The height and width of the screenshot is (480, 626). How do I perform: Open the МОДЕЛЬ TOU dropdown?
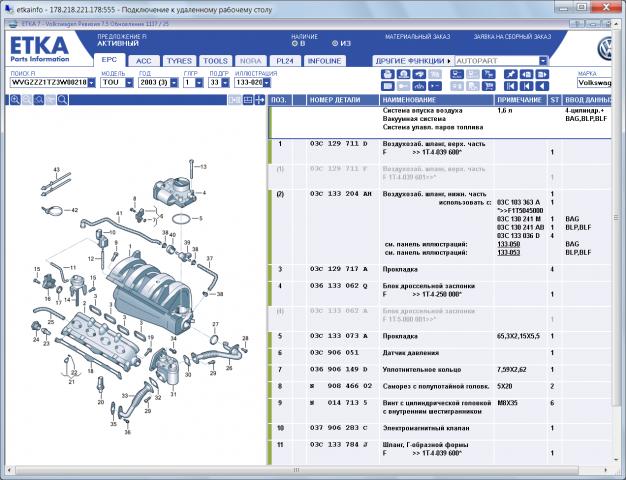click(129, 83)
